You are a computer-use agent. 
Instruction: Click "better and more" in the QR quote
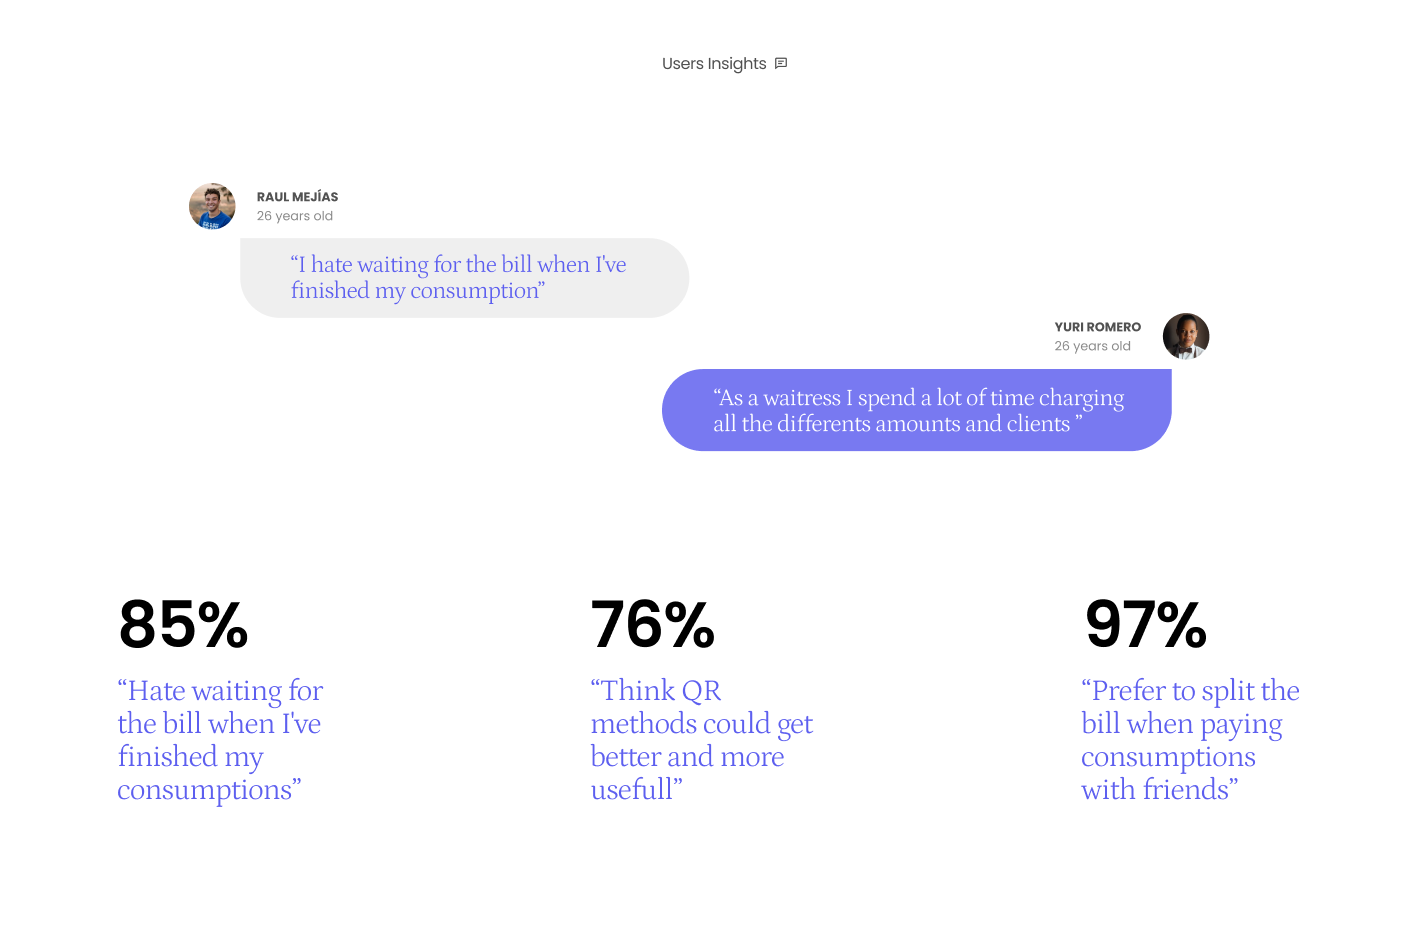point(687,757)
